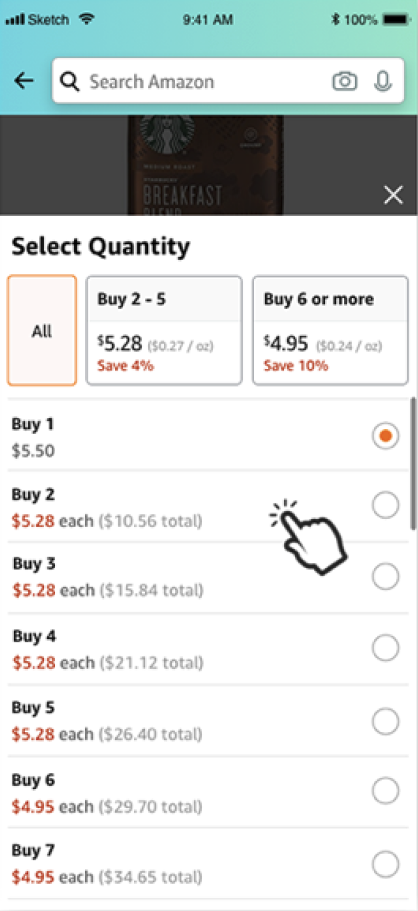Select the Buy 1 radio button
This screenshot has height=911, width=418.
click(x=385, y=436)
